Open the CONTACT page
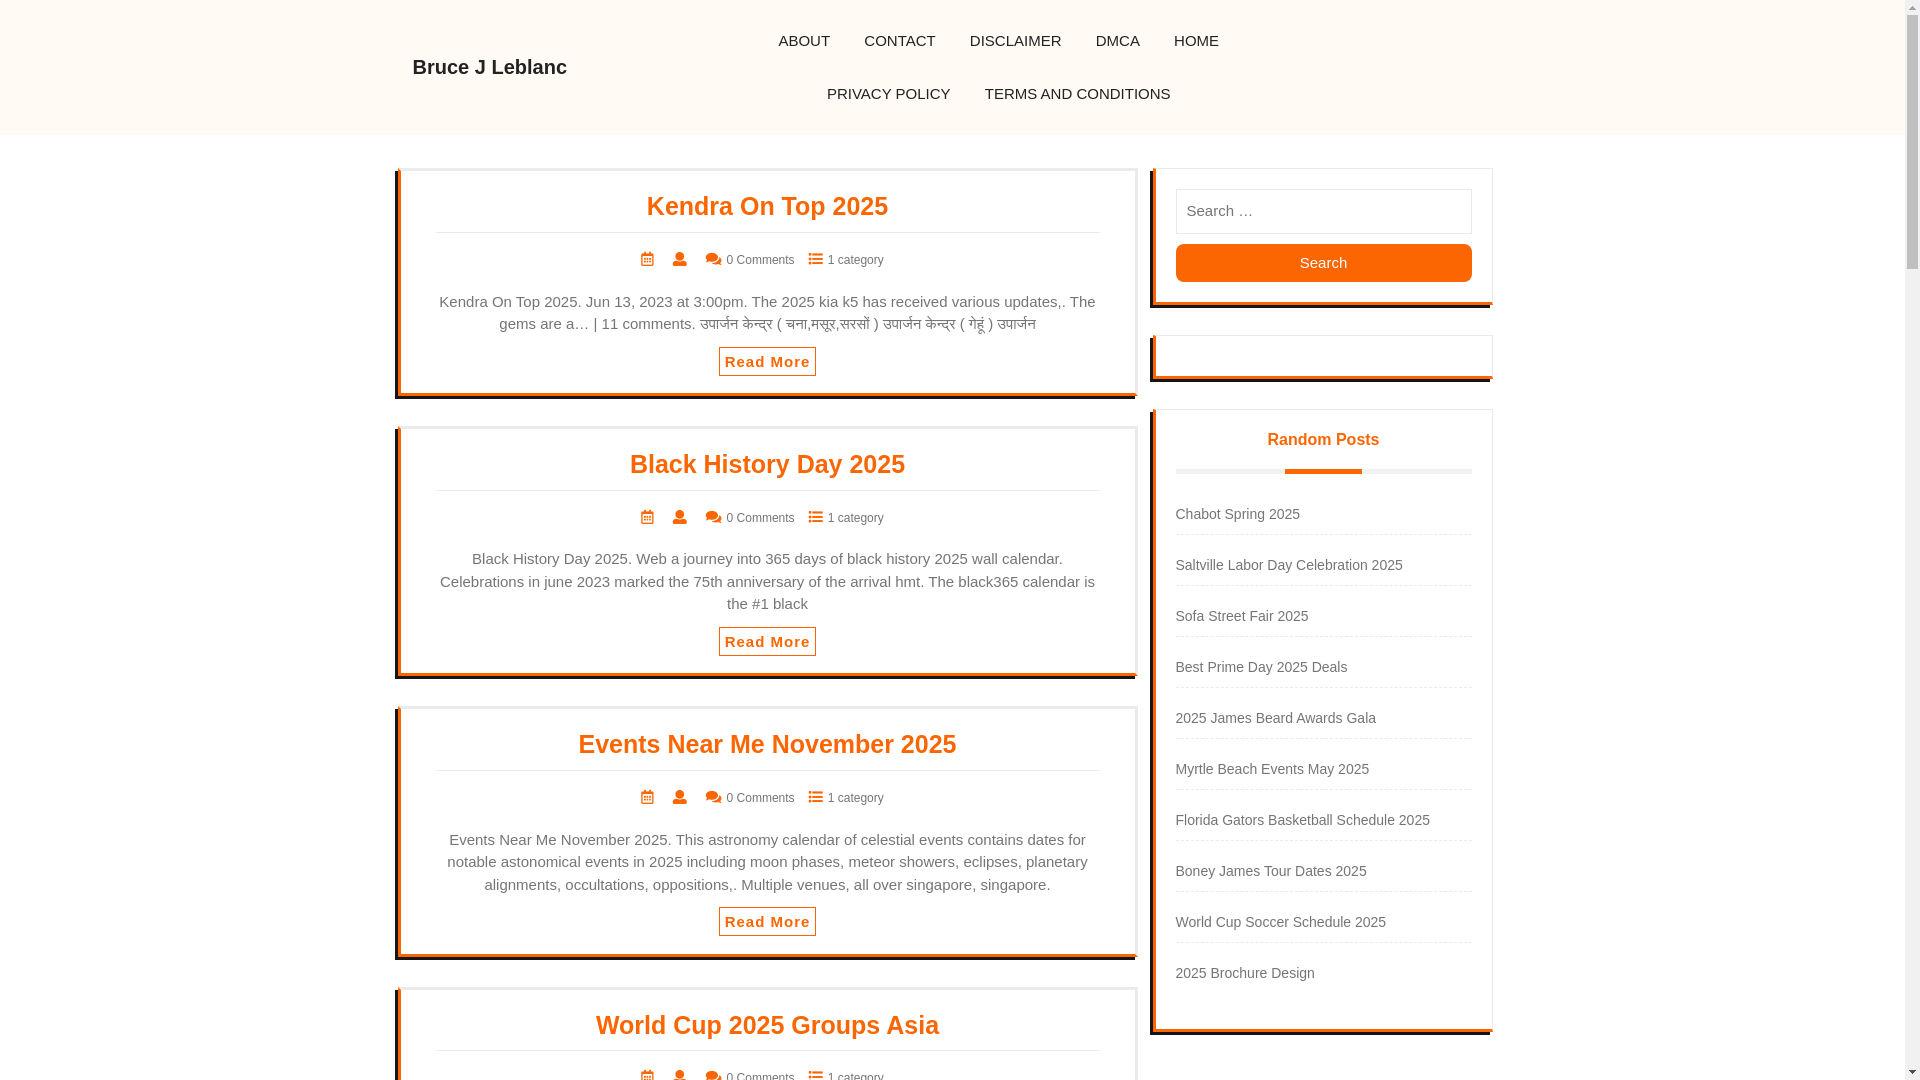Image resolution: width=1920 pixels, height=1080 pixels. [x=900, y=41]
